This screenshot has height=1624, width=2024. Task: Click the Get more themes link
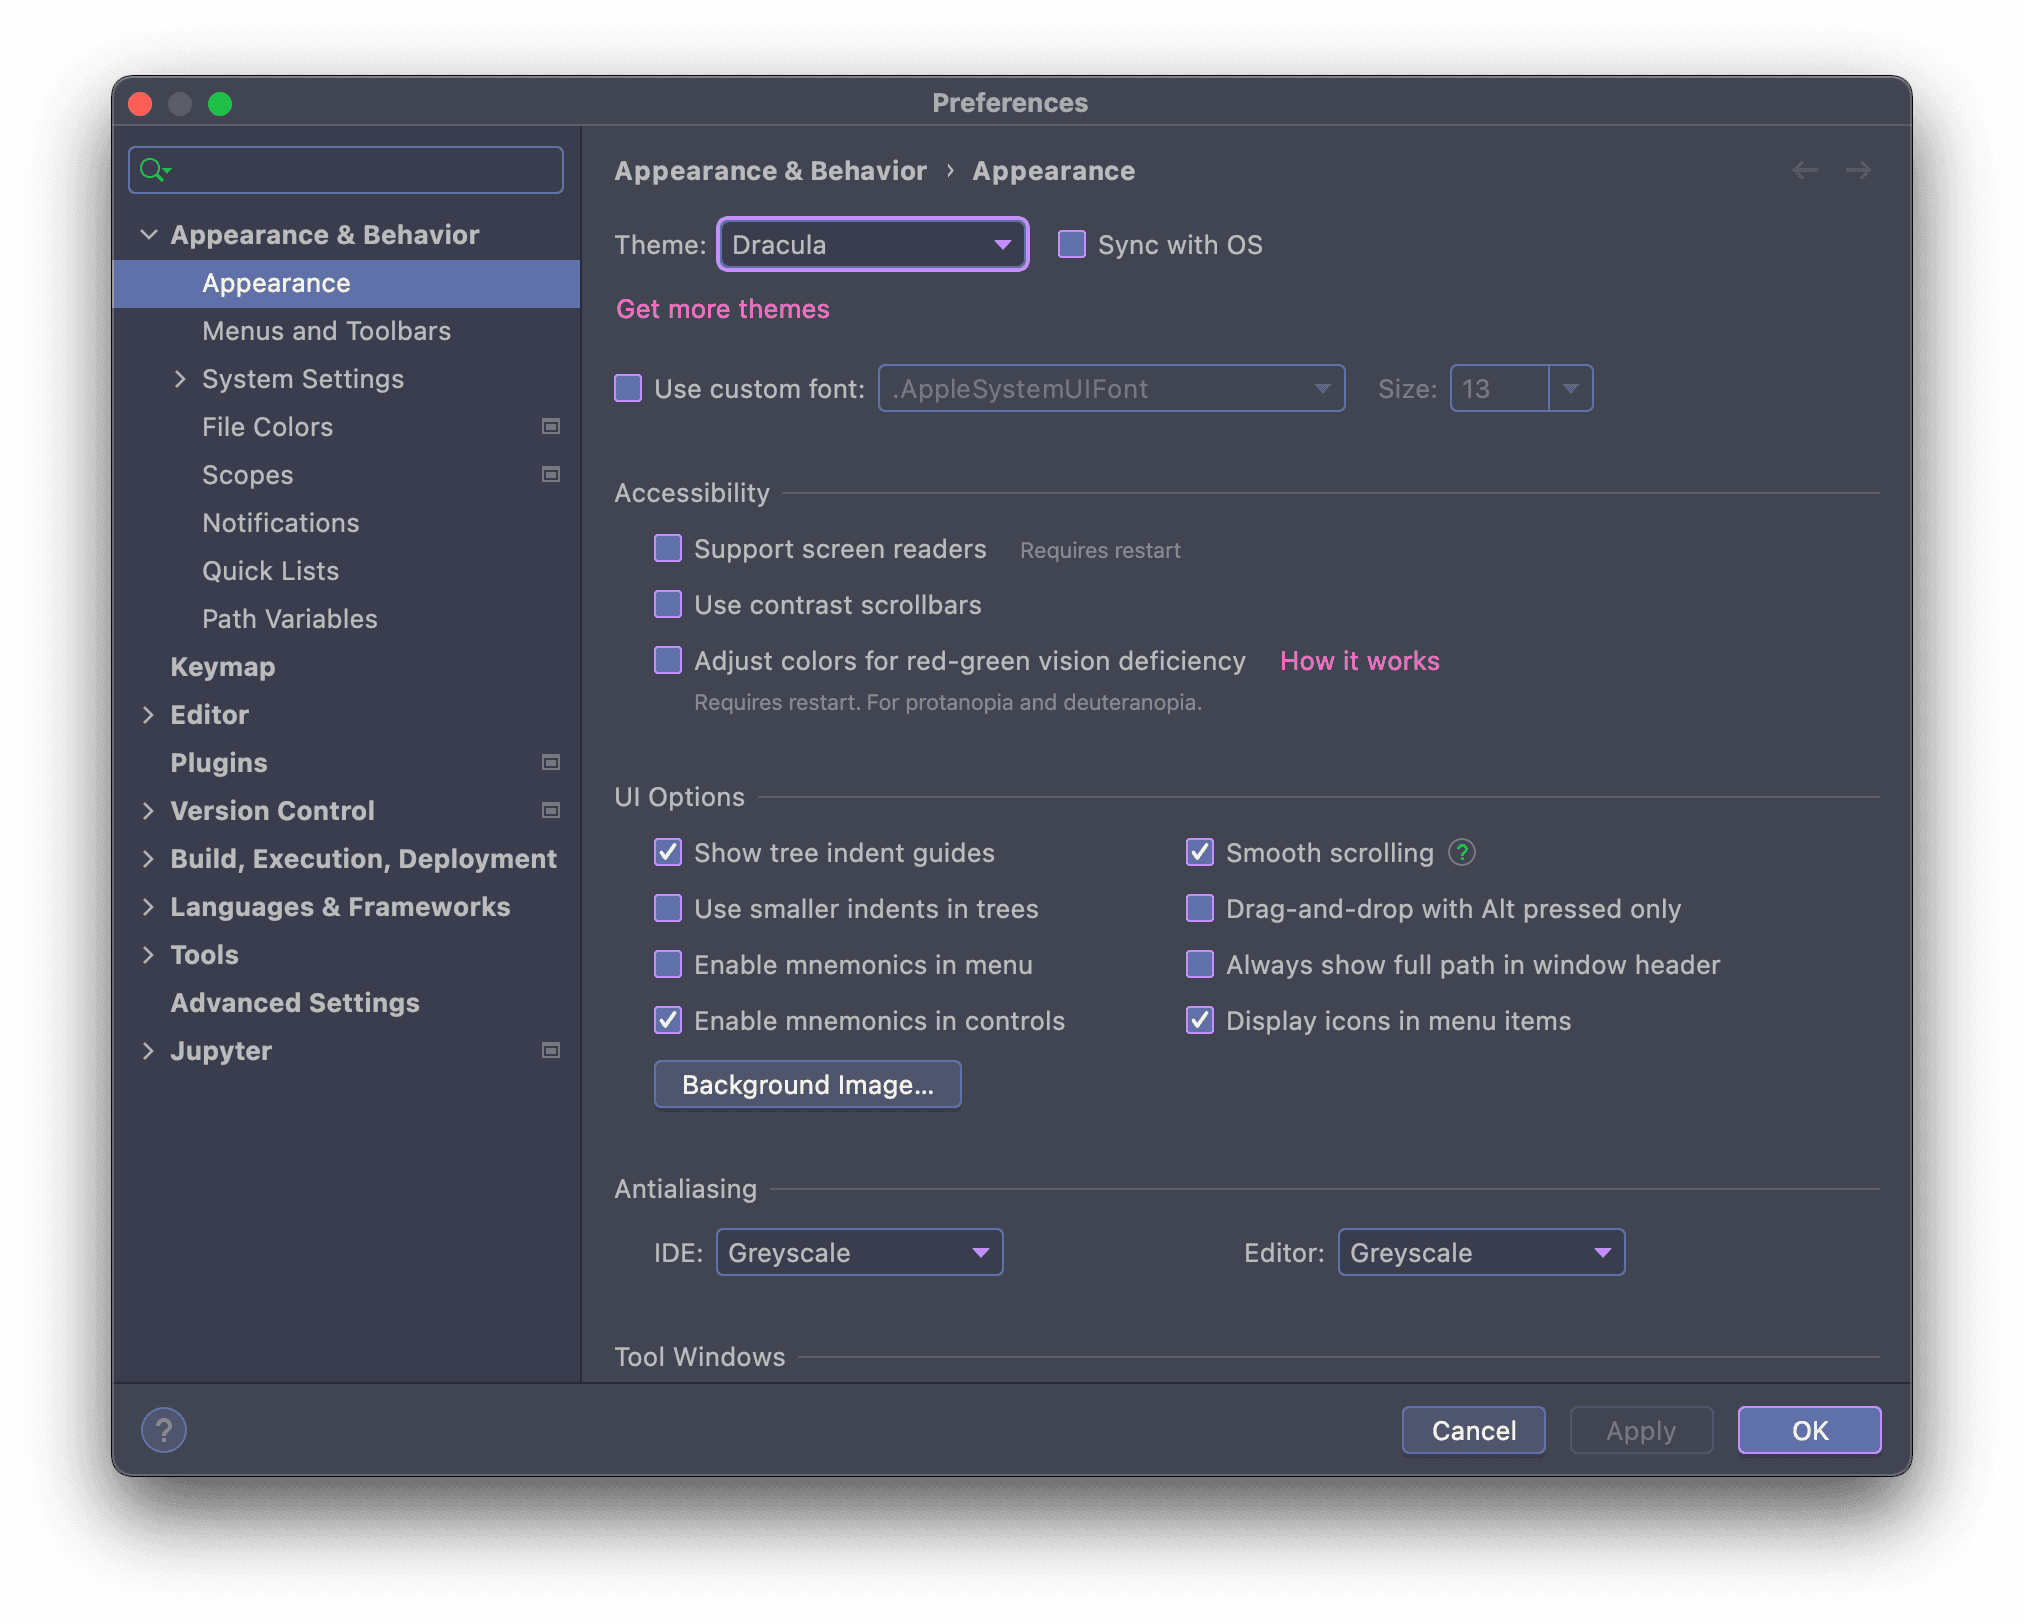tap(722, 309)
